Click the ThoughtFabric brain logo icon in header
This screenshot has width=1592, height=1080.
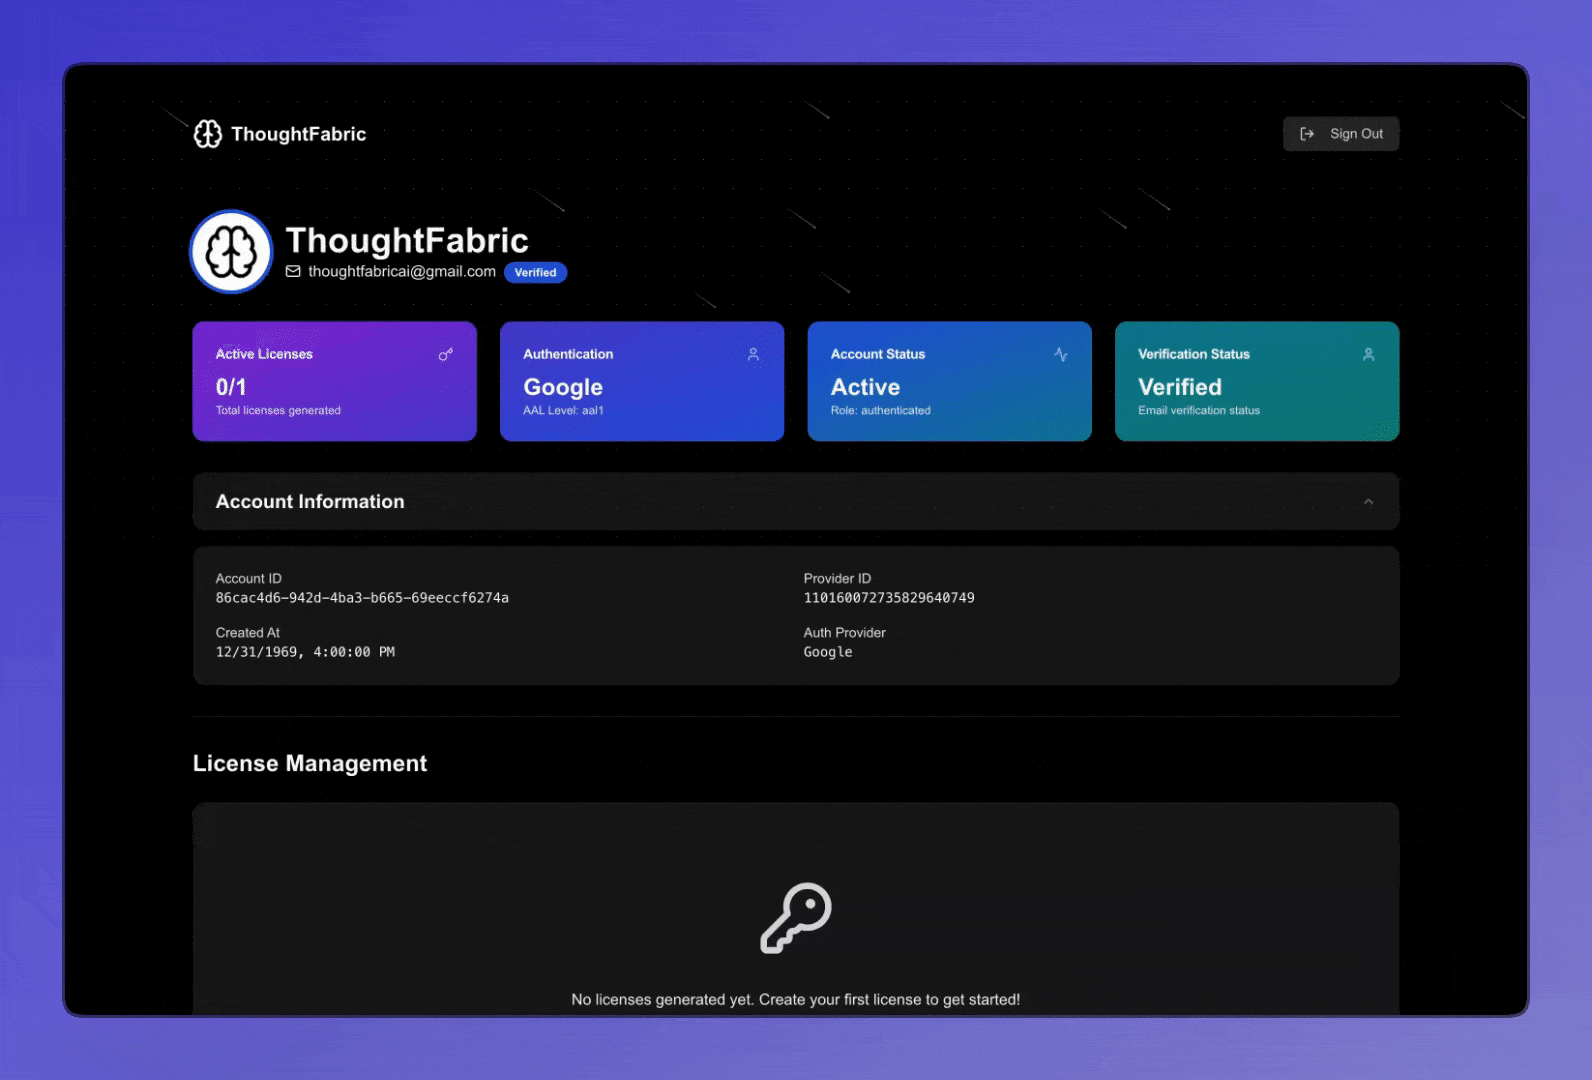[x=208, y=134]
